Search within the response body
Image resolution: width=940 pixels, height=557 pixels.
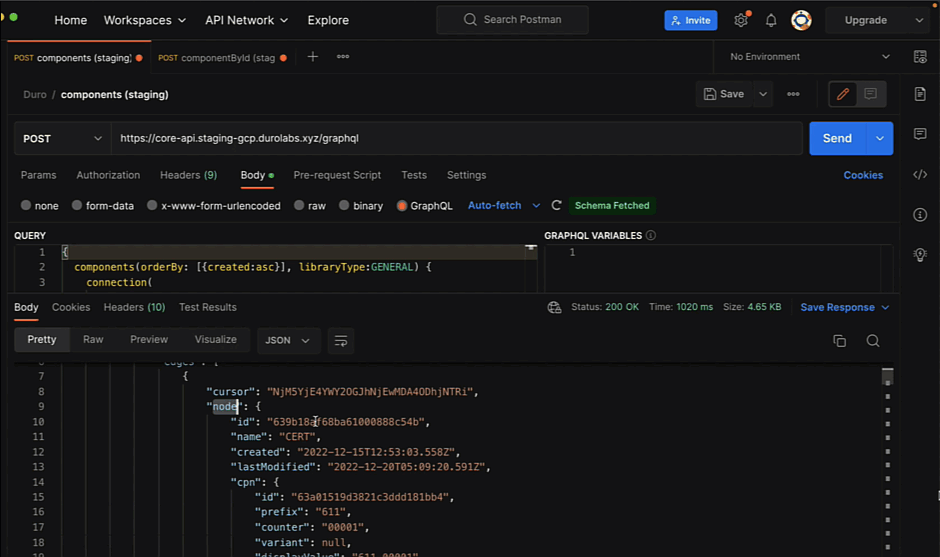pos(873,341)
